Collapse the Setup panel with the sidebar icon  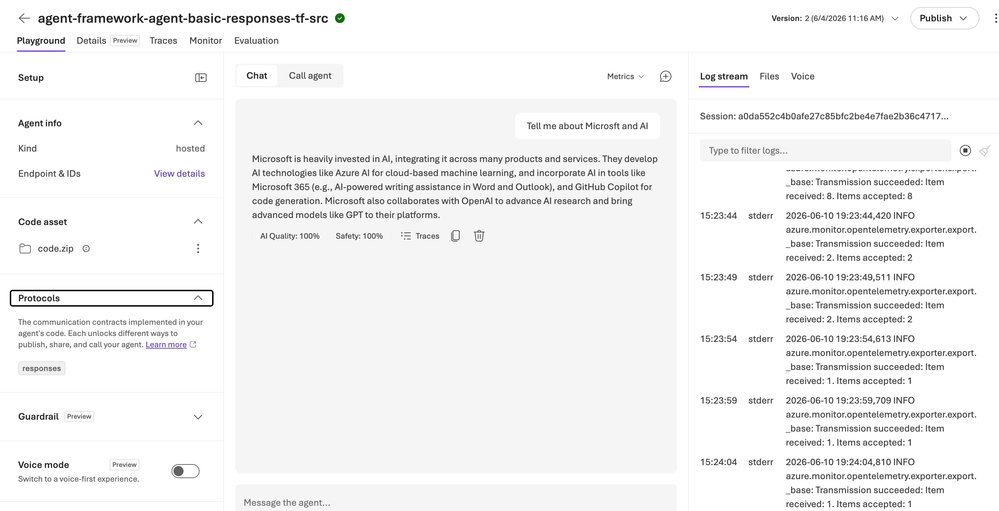click(201, 78)
